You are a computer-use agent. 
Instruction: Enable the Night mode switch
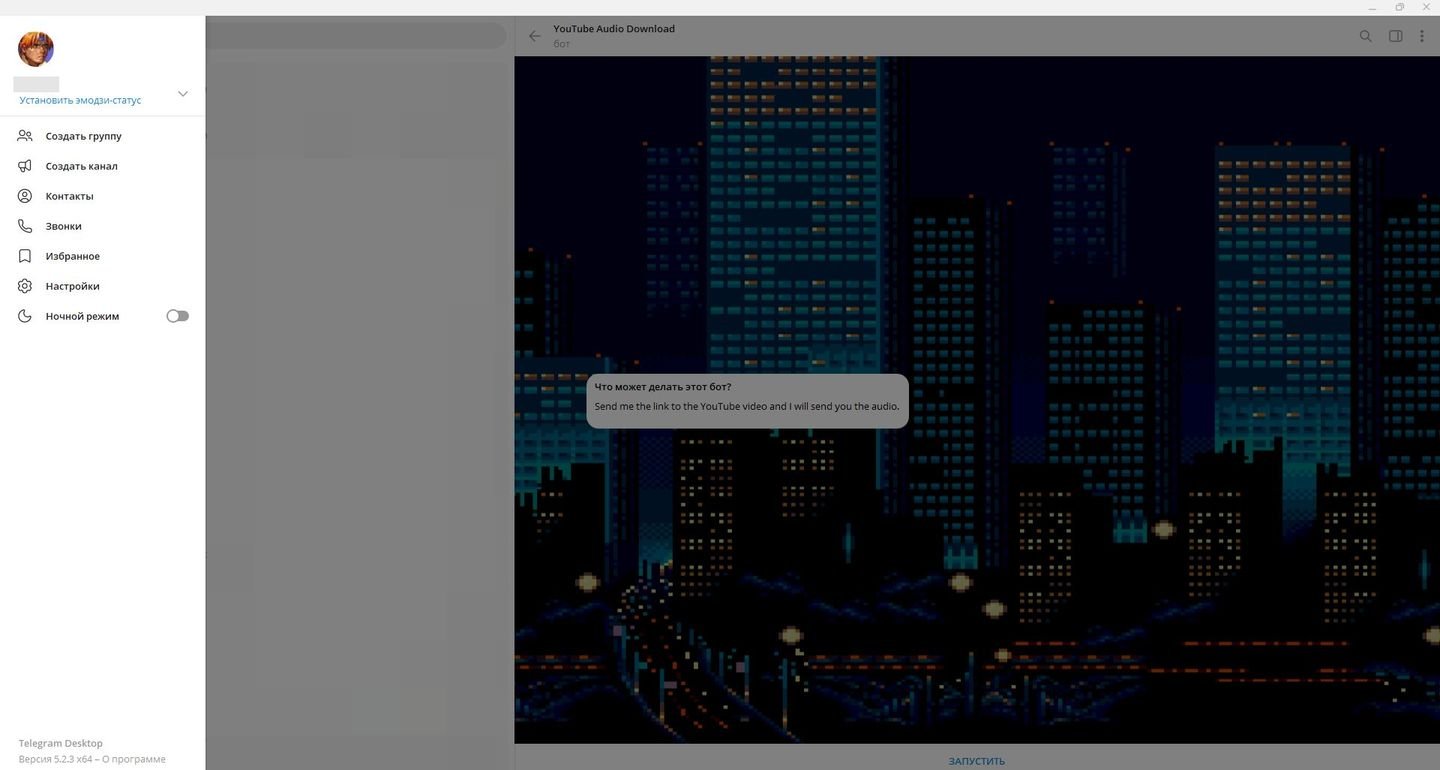[177, 316]
